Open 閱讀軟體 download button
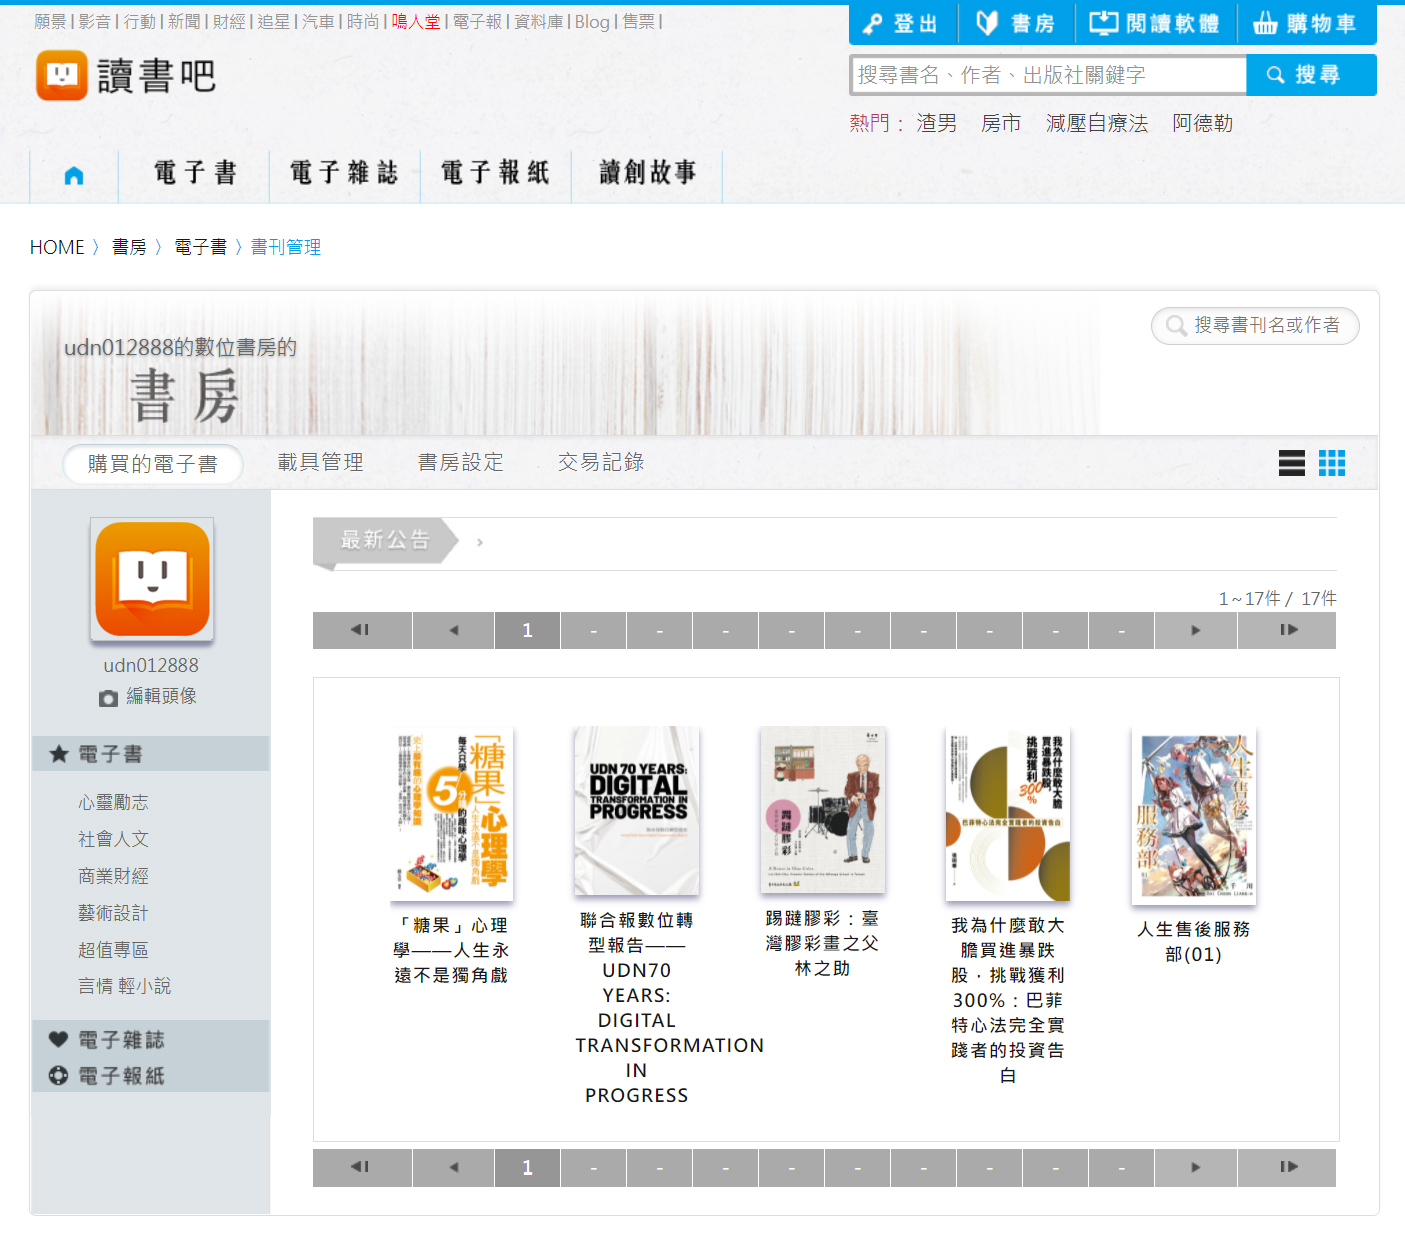Screen dimensions: 1405x1248 [x=1155, y=24]
